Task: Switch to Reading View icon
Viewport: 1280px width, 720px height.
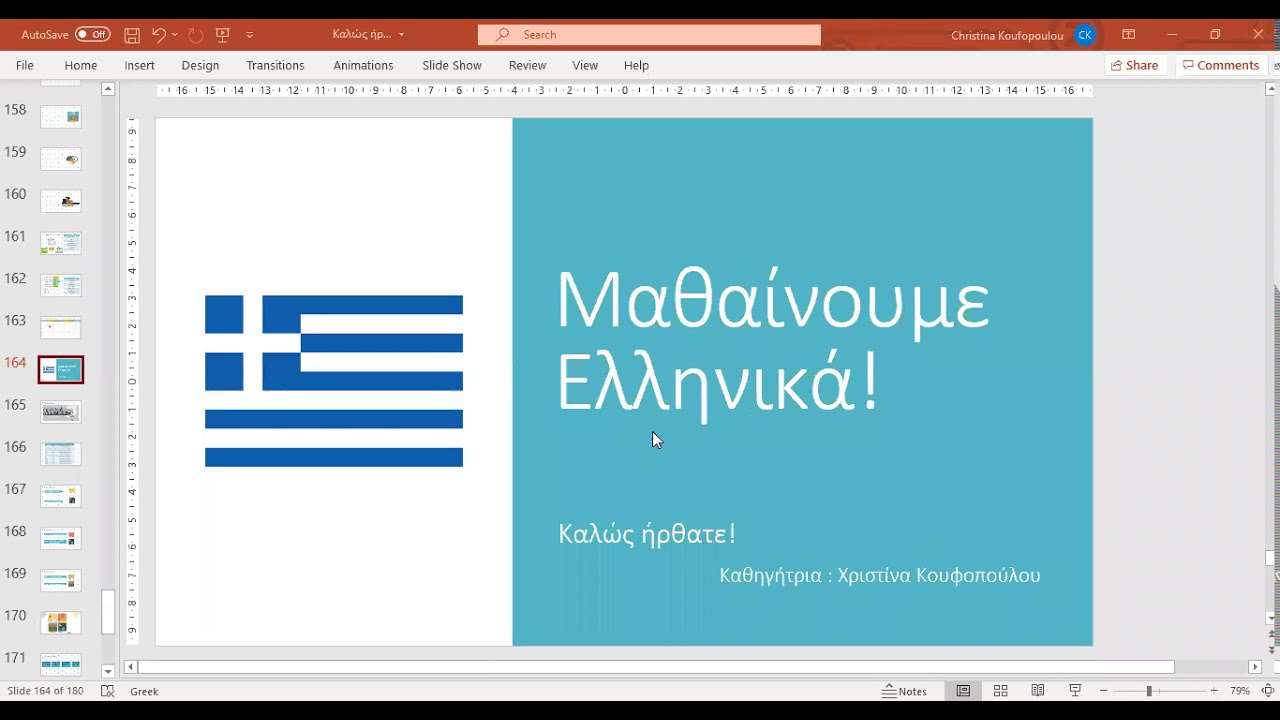Action: [1038, 691]
